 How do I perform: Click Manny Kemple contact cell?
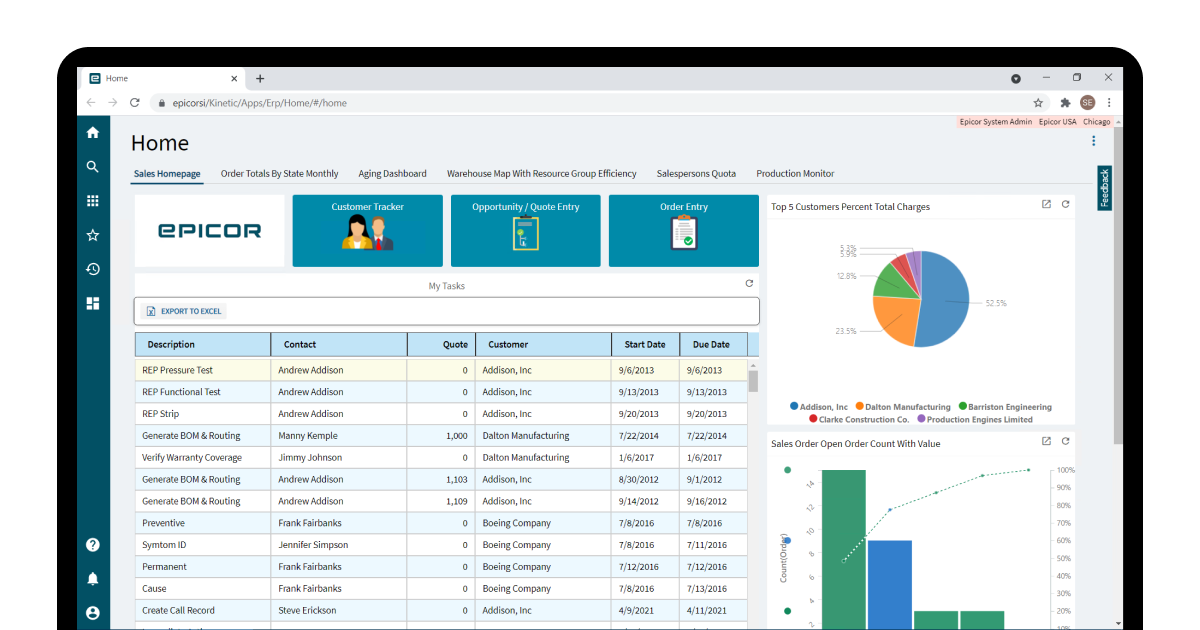[339, 436]
